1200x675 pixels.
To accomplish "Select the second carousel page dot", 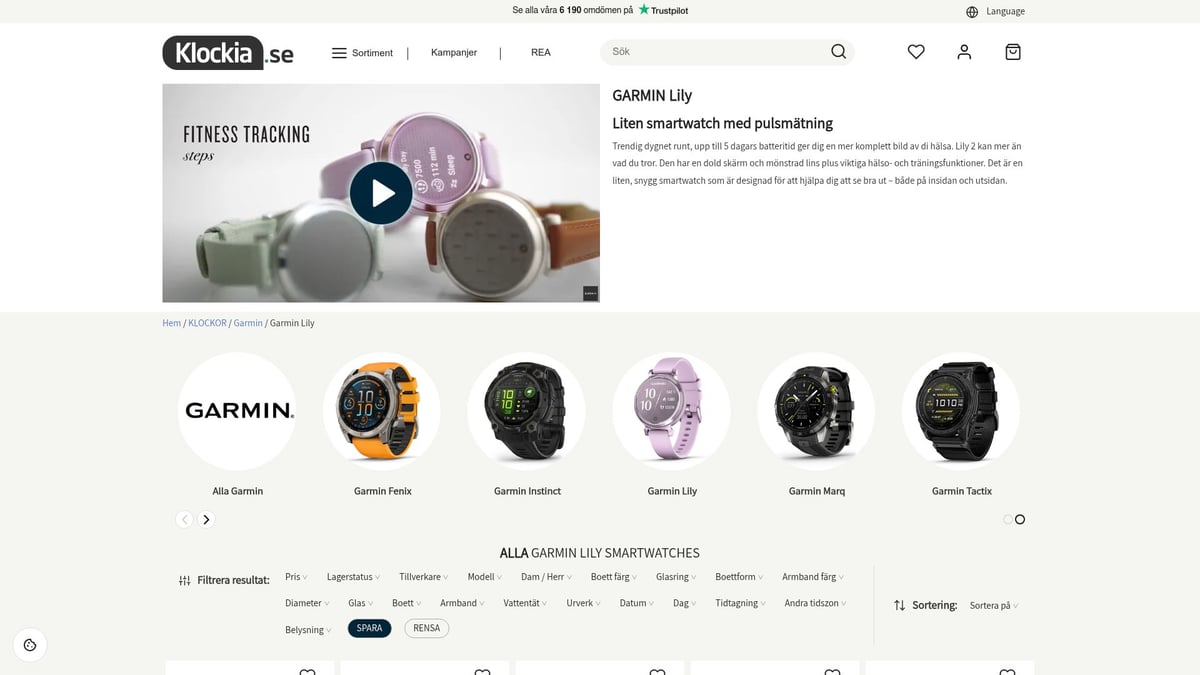I will [1020, 519].
